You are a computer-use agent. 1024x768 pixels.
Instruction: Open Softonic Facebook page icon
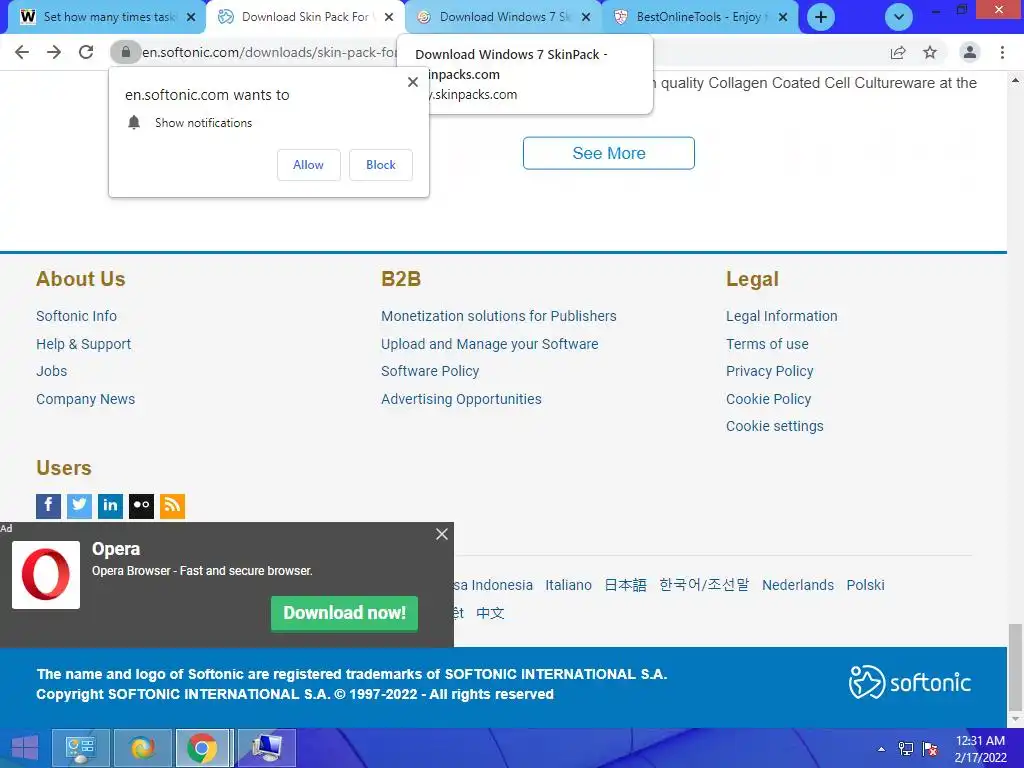pyautogui.click(x=48, y=506)
